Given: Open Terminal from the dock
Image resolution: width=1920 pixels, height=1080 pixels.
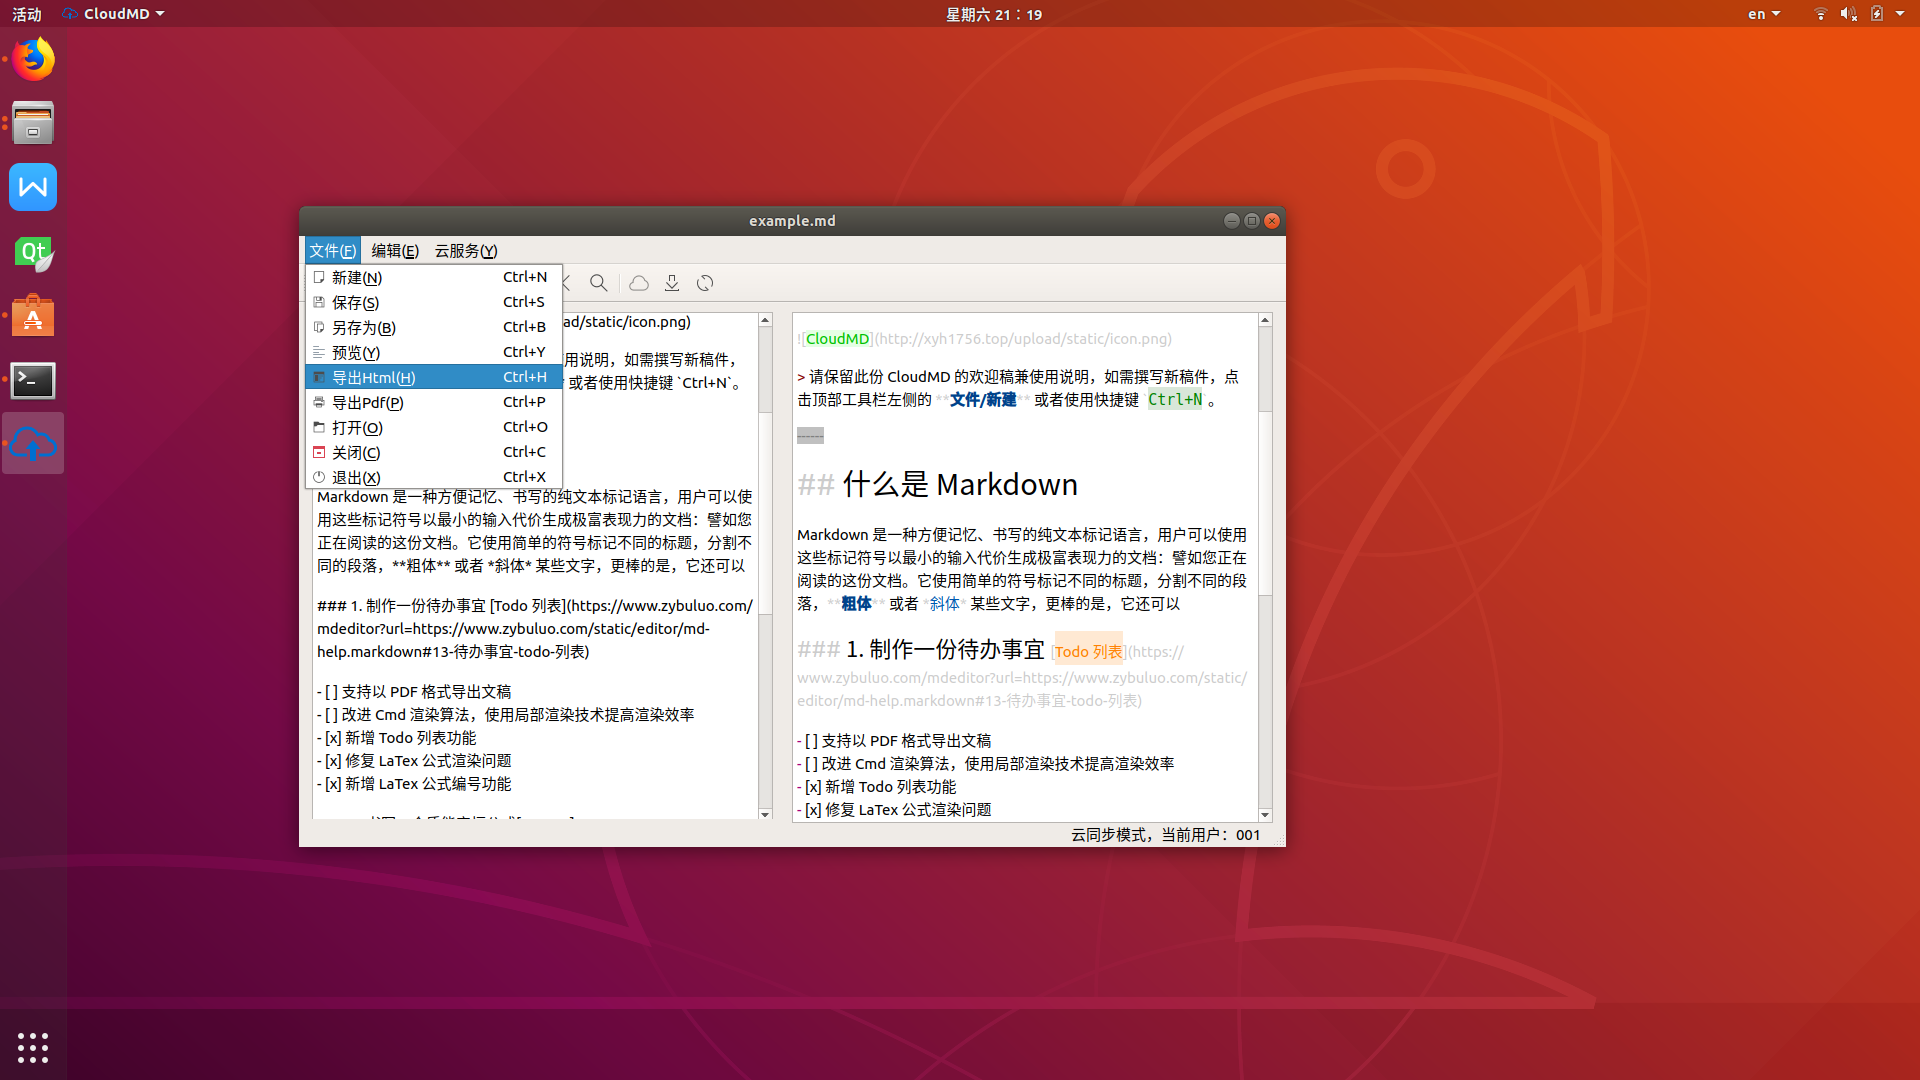Looking at the screenshot, I should point(33,380).
